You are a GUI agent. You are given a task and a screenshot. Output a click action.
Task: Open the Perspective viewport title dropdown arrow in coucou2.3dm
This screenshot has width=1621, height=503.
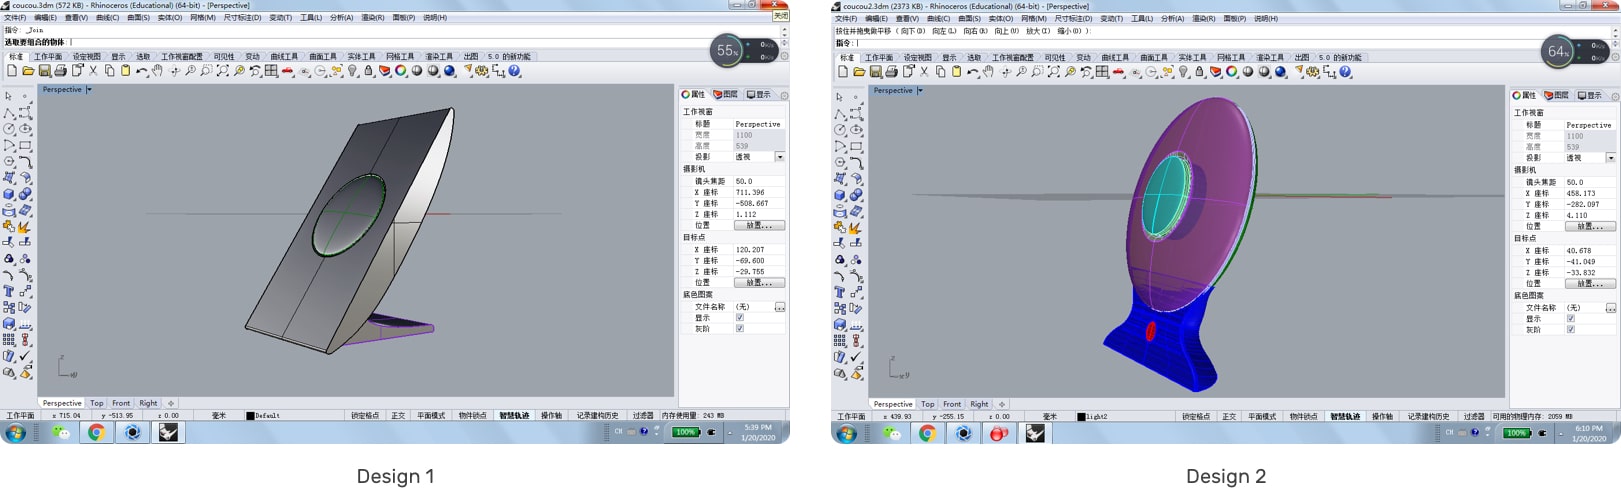(920, 91)
